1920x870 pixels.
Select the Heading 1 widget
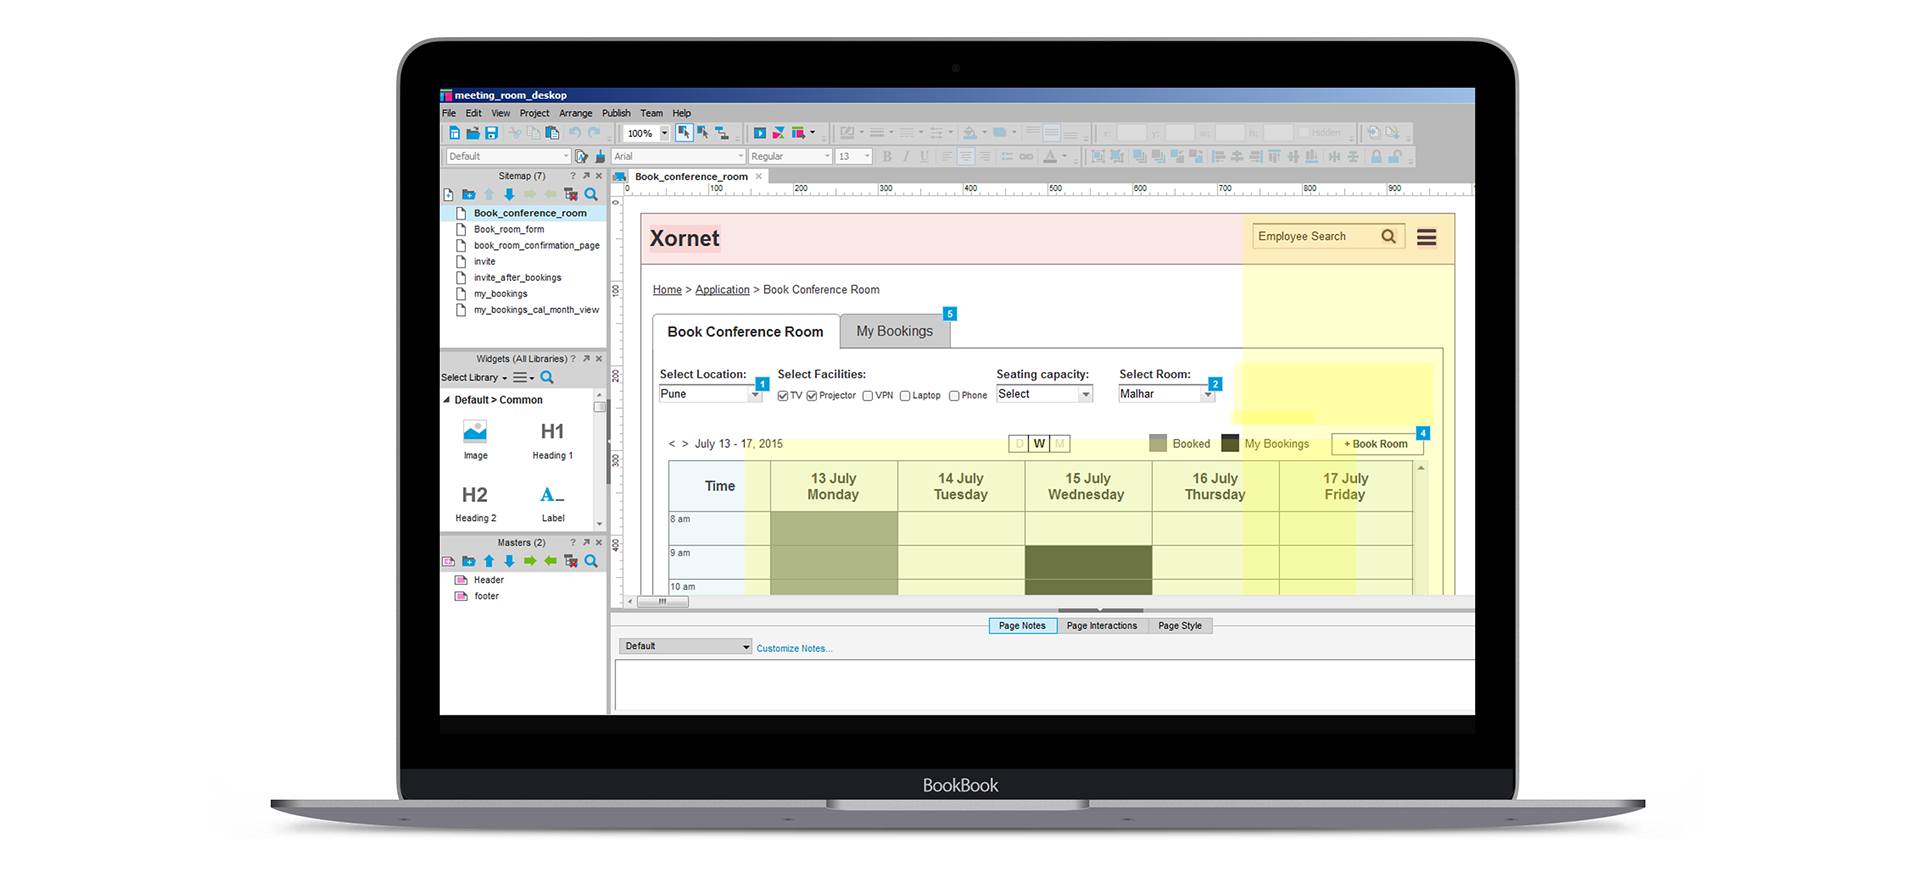(552, 440)
